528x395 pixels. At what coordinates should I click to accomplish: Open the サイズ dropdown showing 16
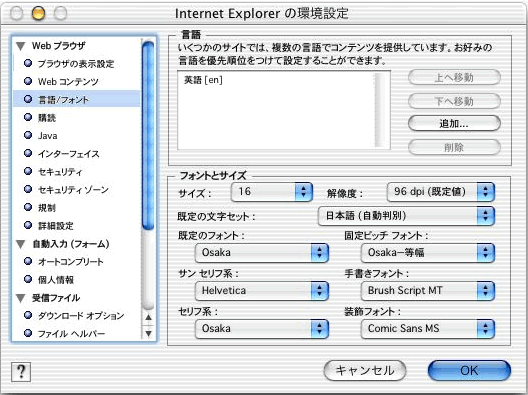click(272, 192)
